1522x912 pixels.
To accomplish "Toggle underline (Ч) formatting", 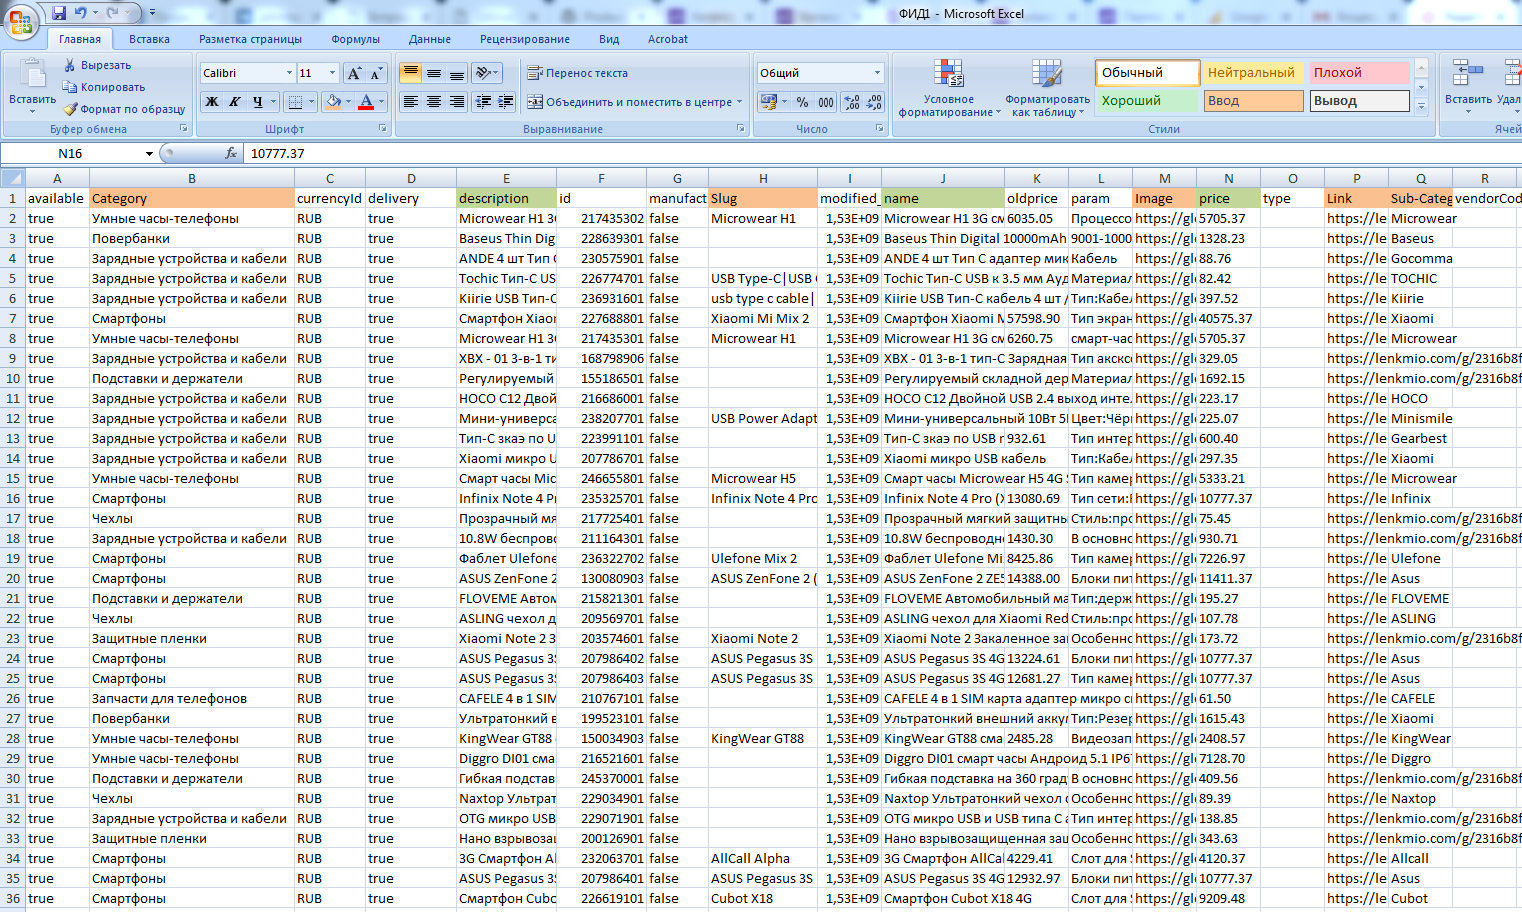I will coord(257,102).
